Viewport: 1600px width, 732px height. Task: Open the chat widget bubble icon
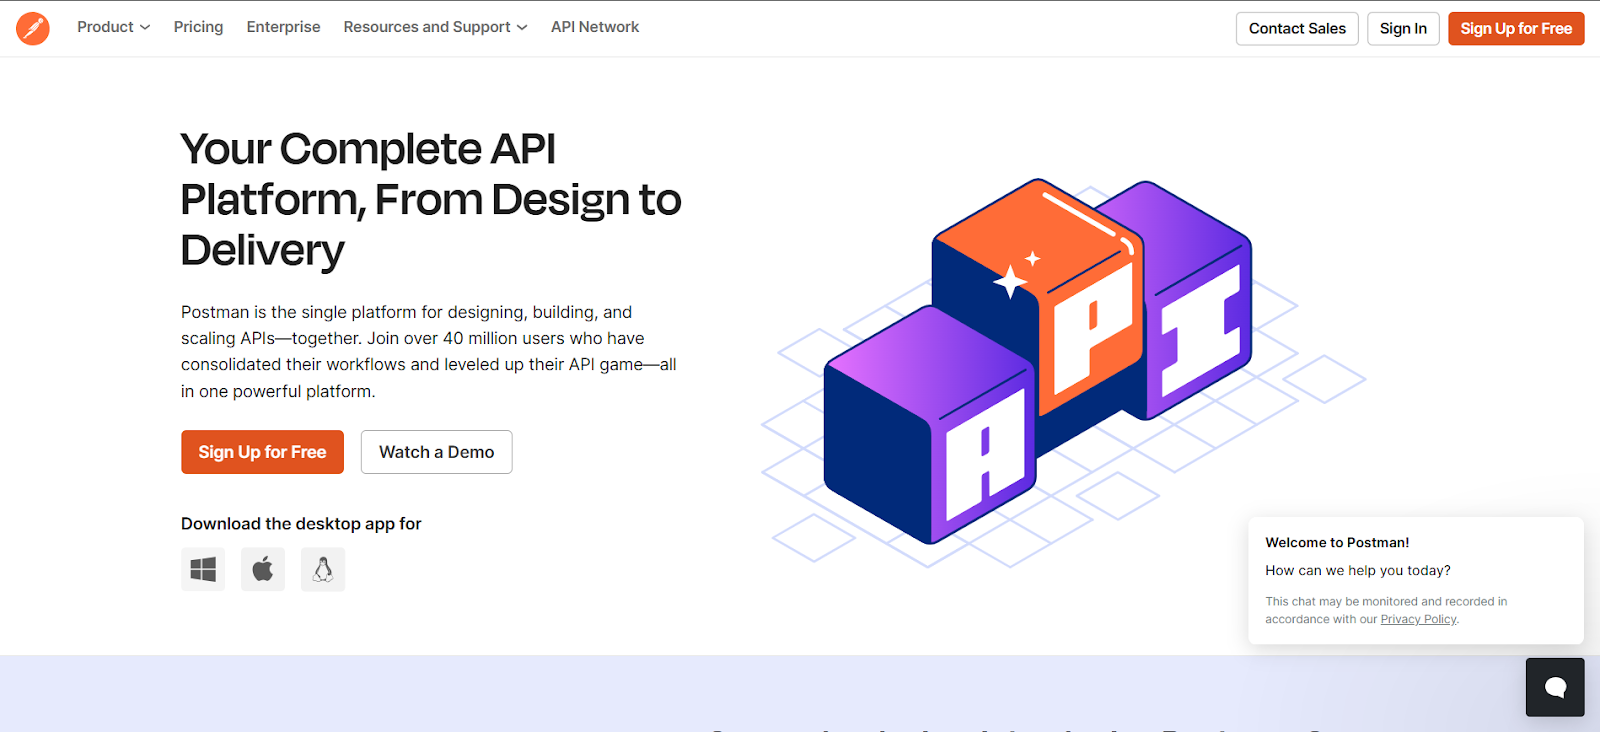1554,687
